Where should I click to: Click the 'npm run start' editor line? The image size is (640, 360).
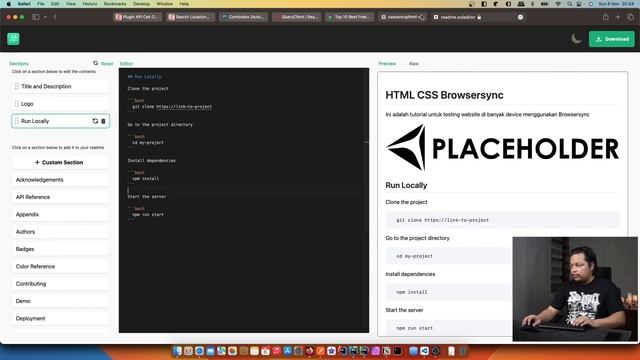click(x=148, y=214)
